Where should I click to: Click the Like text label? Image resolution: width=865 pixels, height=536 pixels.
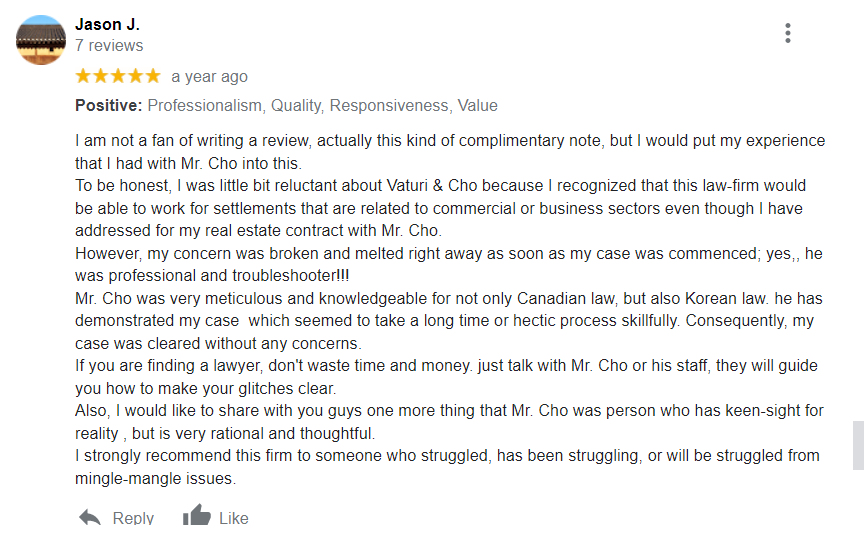click(x=234, y=518)
